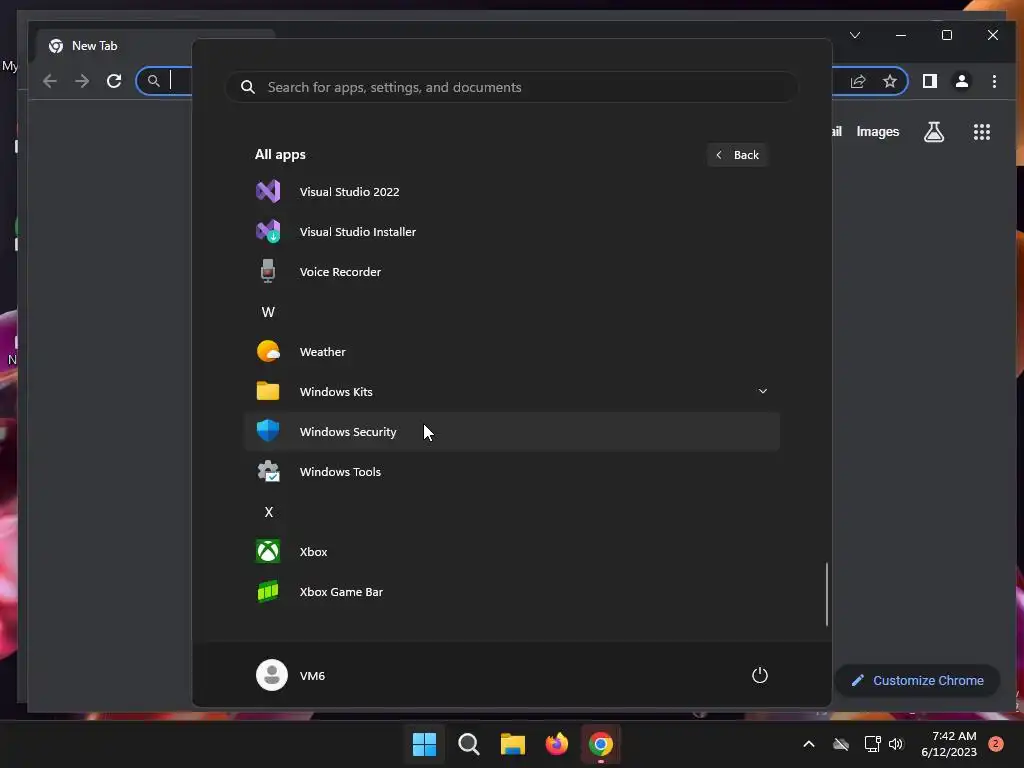
Task: Open Windows Tools gear icon
Action: pos(268,471)
